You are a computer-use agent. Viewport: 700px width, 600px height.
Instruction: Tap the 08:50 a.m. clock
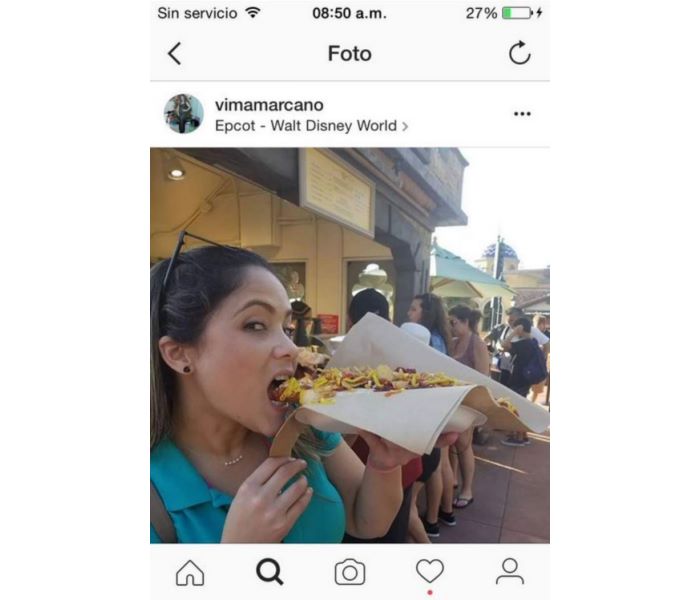pos(350,13)
